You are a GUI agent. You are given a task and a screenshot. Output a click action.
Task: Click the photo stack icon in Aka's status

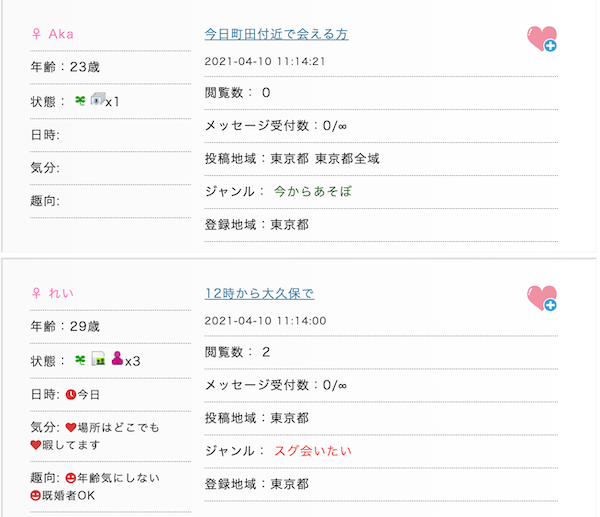pyautogui.click(x=97, y=100)
